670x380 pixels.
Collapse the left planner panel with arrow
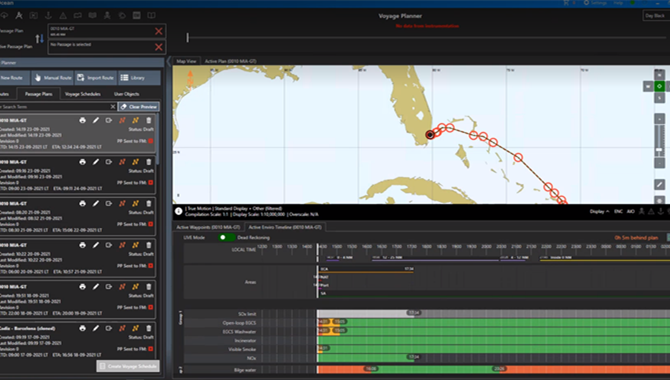pyautogui.click(x=169, y=61)
